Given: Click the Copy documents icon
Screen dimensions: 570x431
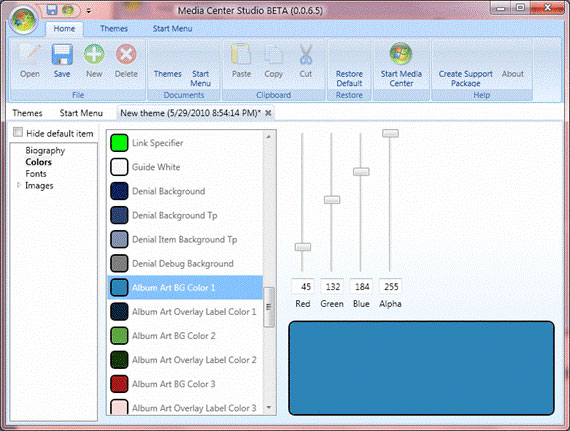Looking at the screenshot, I should 273,54.
